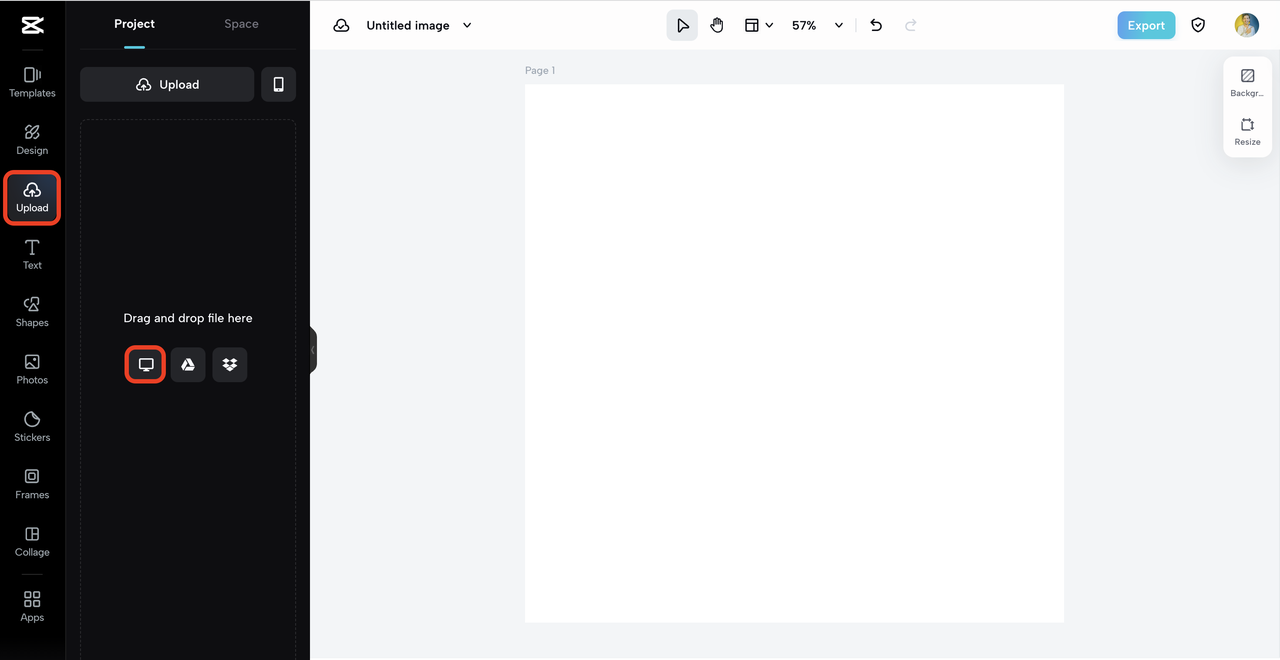Open the Text sidebar panel
Image resolution: width=1280 pixels, height=660 pixels.
[x=32, y=254]
